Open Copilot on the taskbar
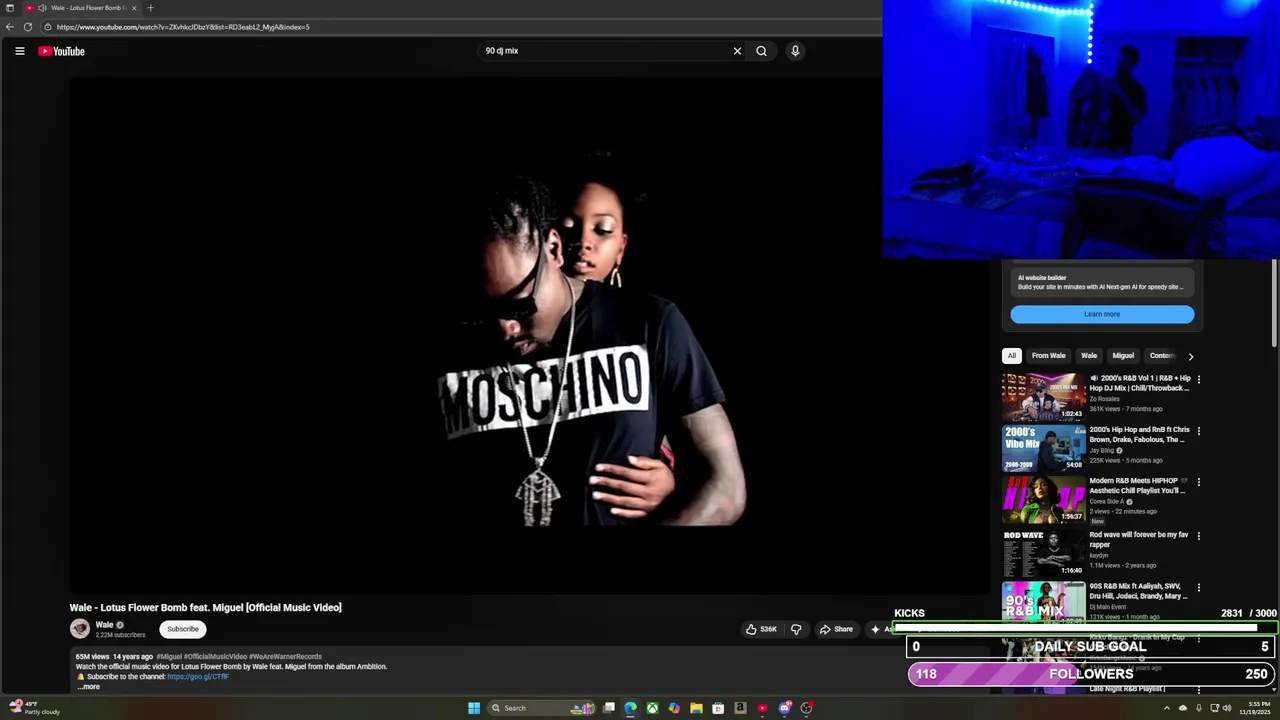Viewport: 1280px width, 720px height. tap(674, 708)
